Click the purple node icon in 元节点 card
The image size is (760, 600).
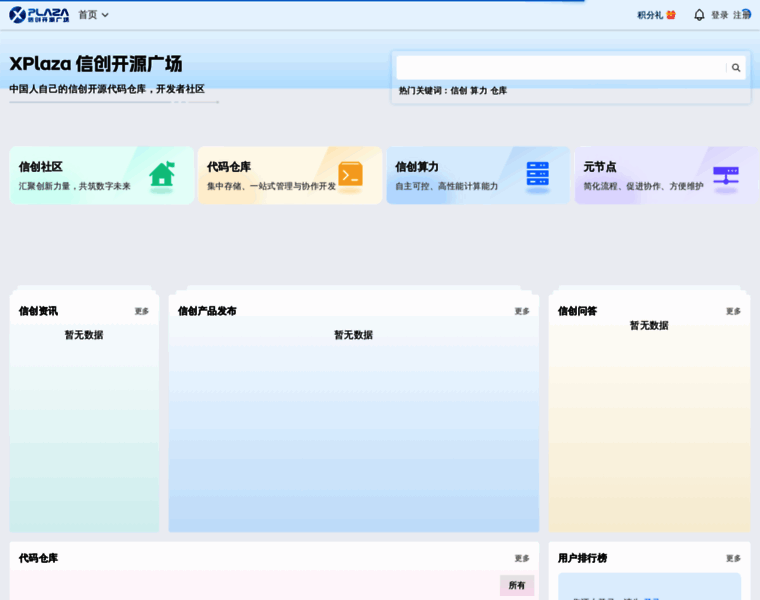coord(726,175)
